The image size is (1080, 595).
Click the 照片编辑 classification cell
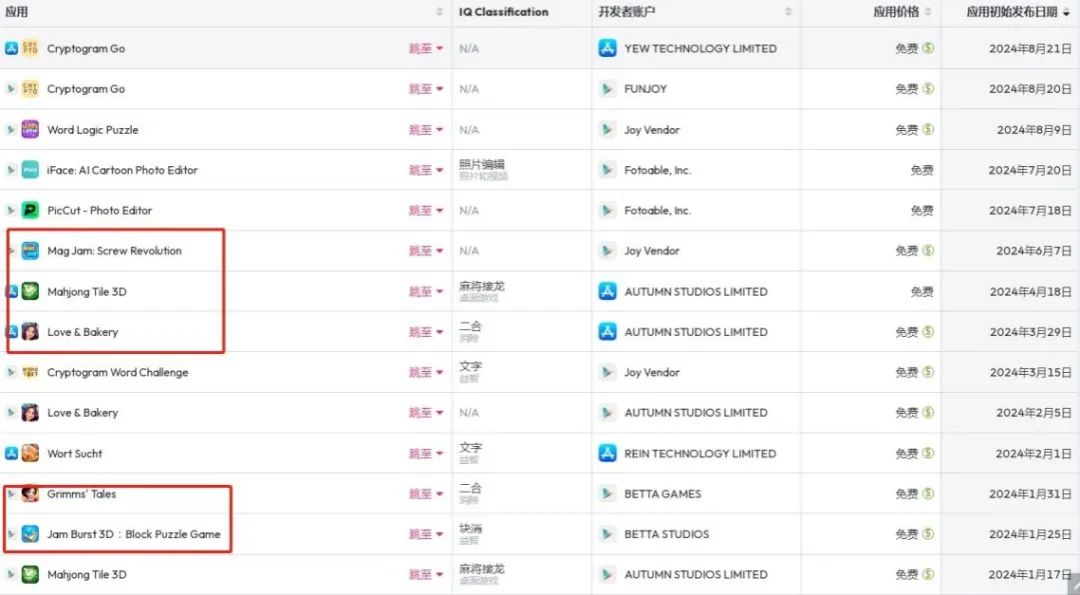pos(481,164)
